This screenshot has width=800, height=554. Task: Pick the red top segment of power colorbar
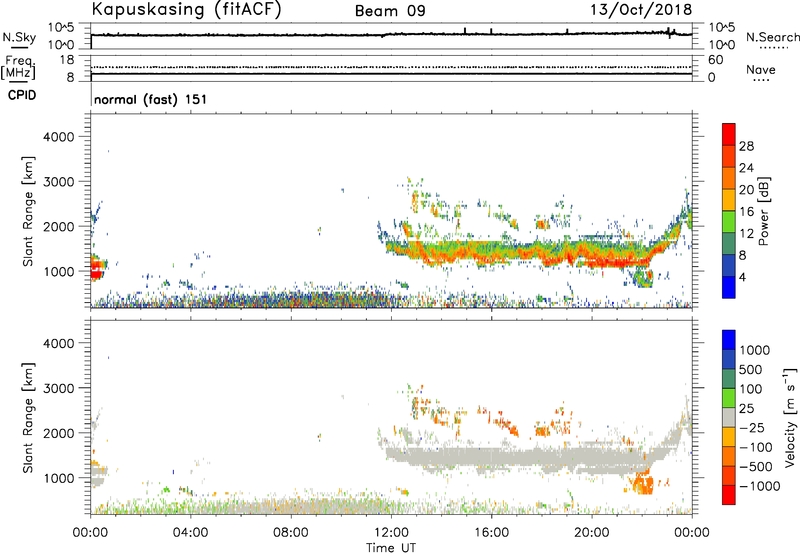click(729, 134)
